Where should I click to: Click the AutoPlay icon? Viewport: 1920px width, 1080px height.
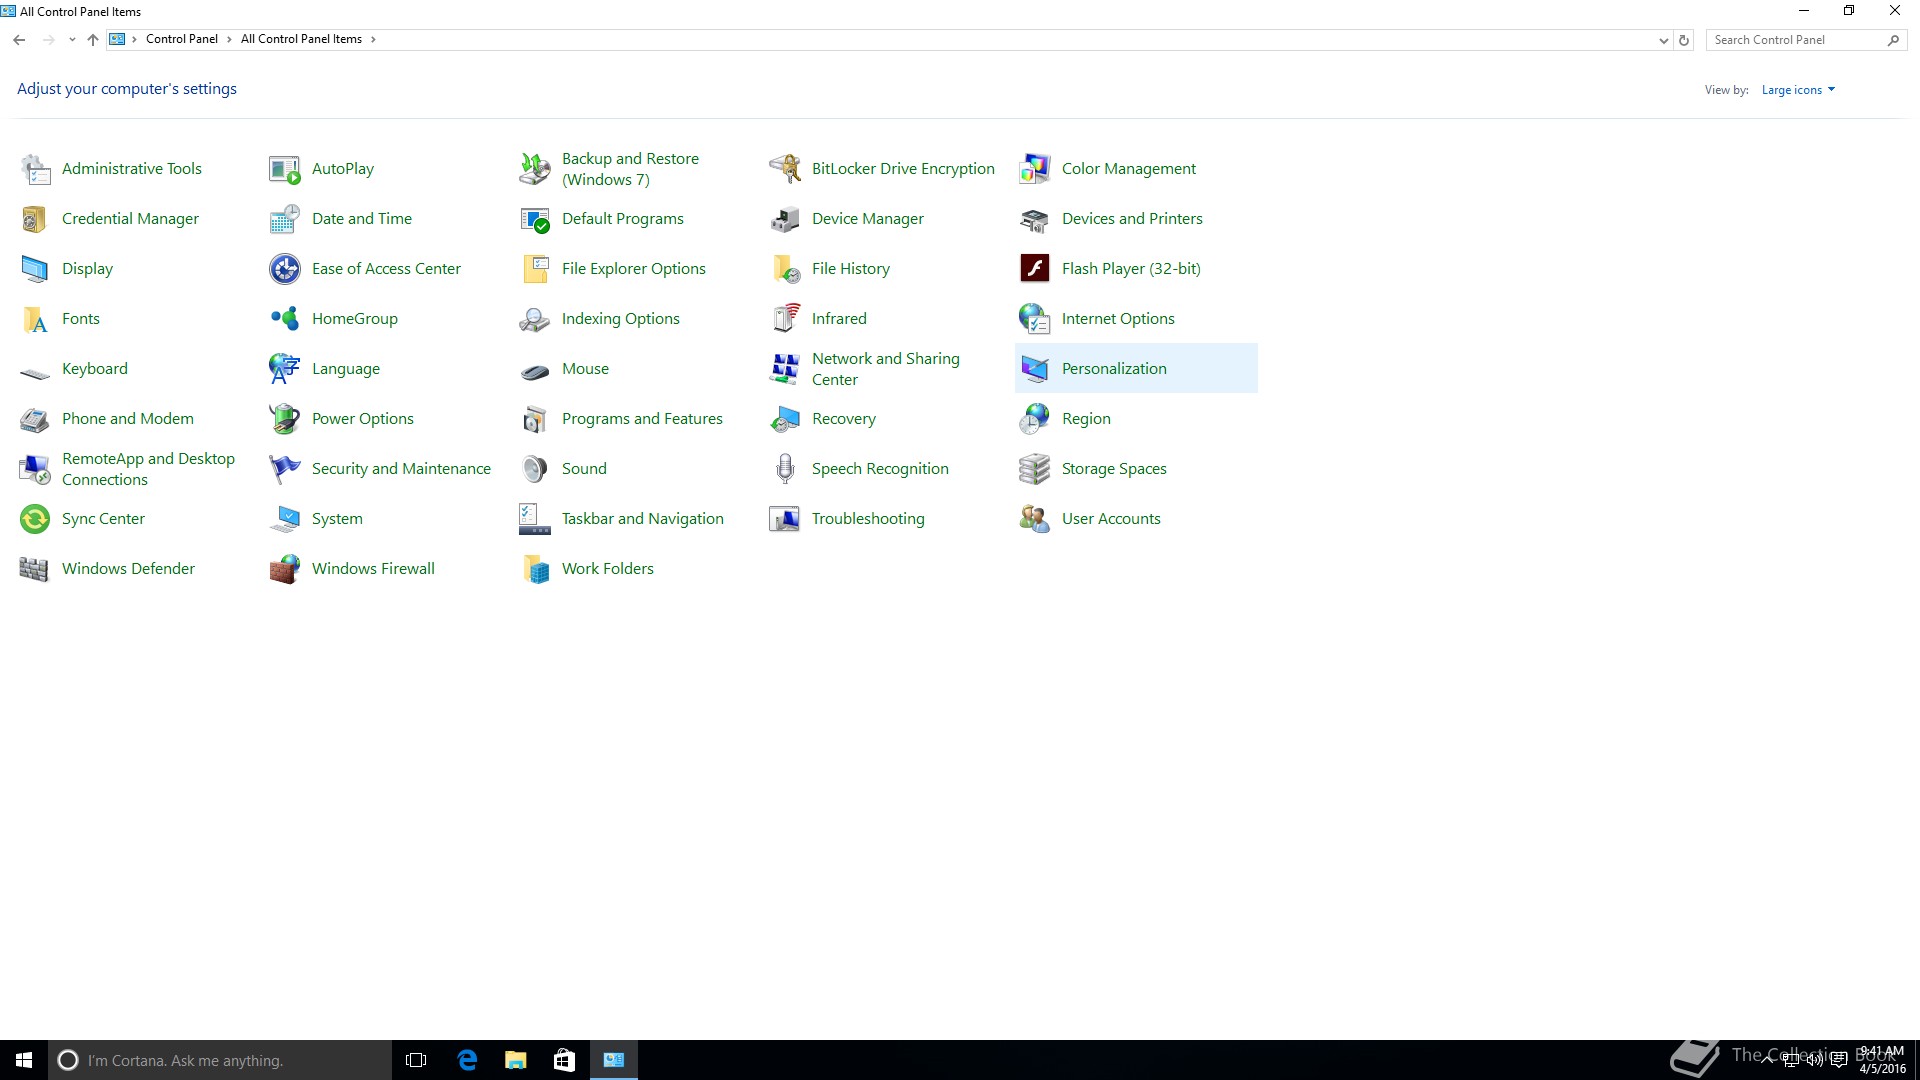pyautogui.click(x=285, y=169)
